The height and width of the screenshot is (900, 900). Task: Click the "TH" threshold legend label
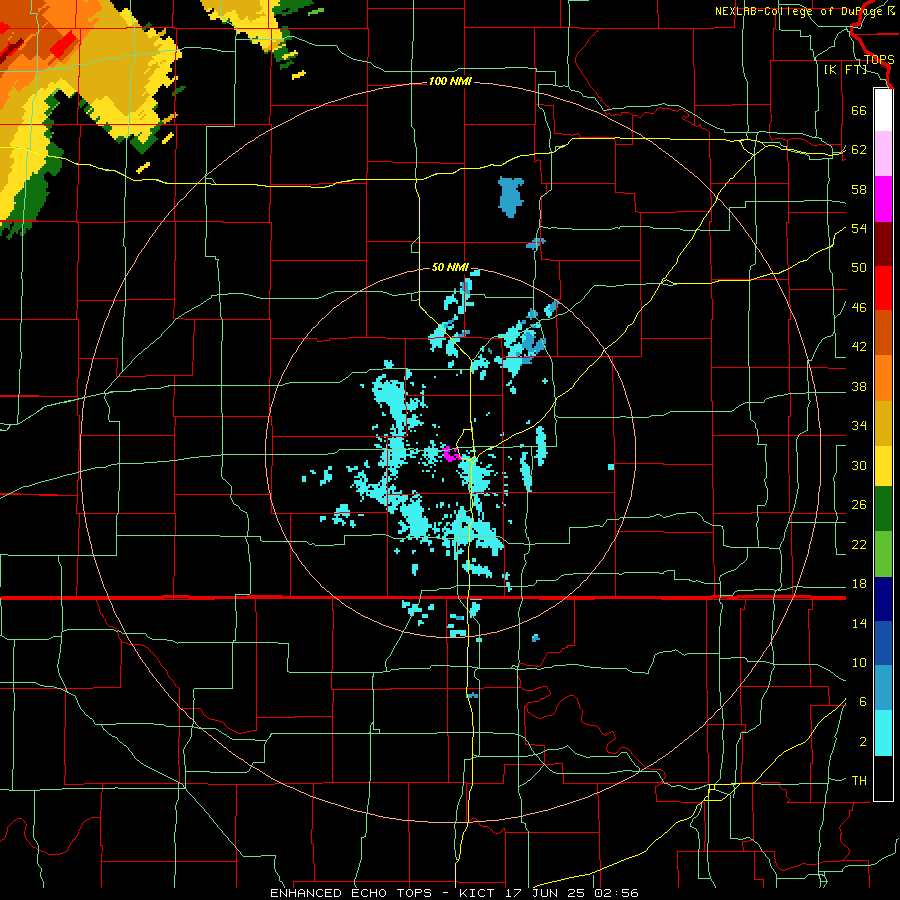tap(859, 781)
